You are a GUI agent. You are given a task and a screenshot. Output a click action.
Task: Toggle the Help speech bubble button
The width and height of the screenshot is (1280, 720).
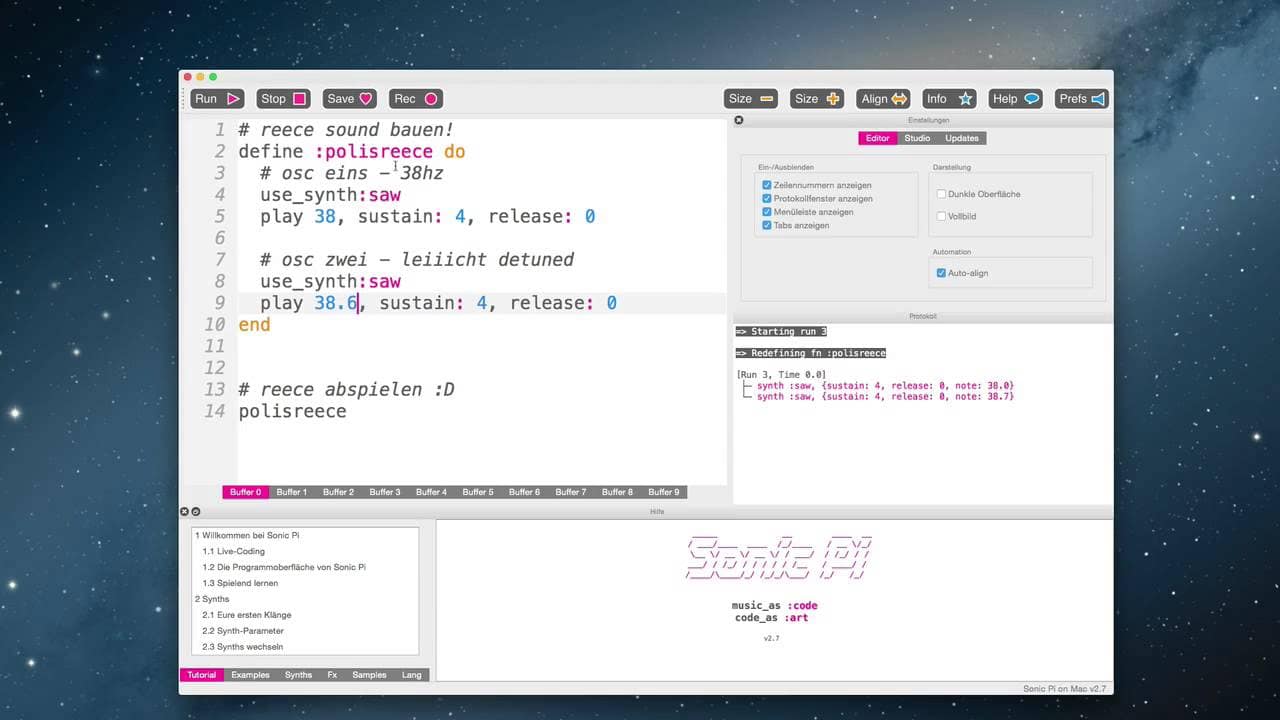(1015, 99)
